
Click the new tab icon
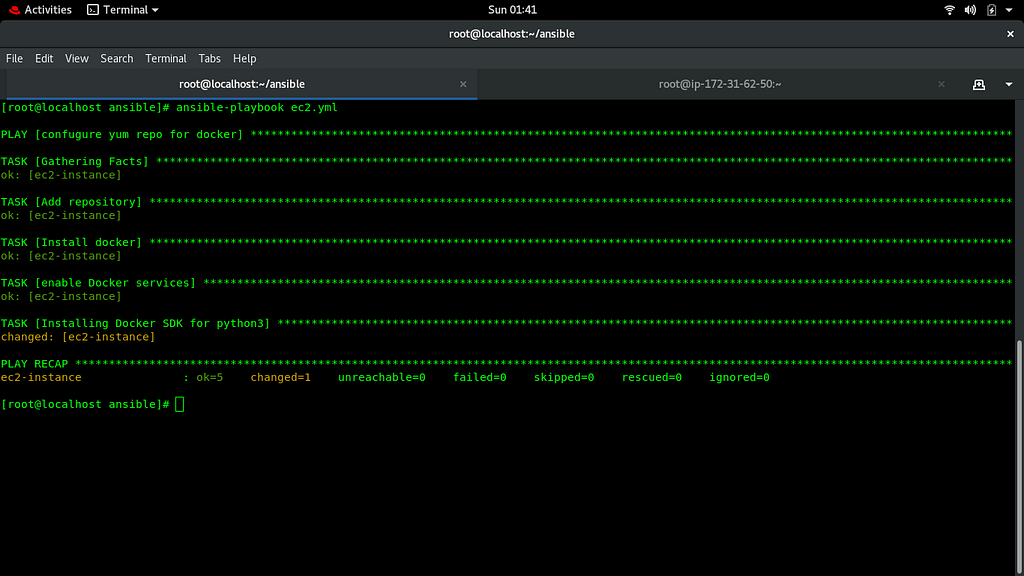click(978, 84)
